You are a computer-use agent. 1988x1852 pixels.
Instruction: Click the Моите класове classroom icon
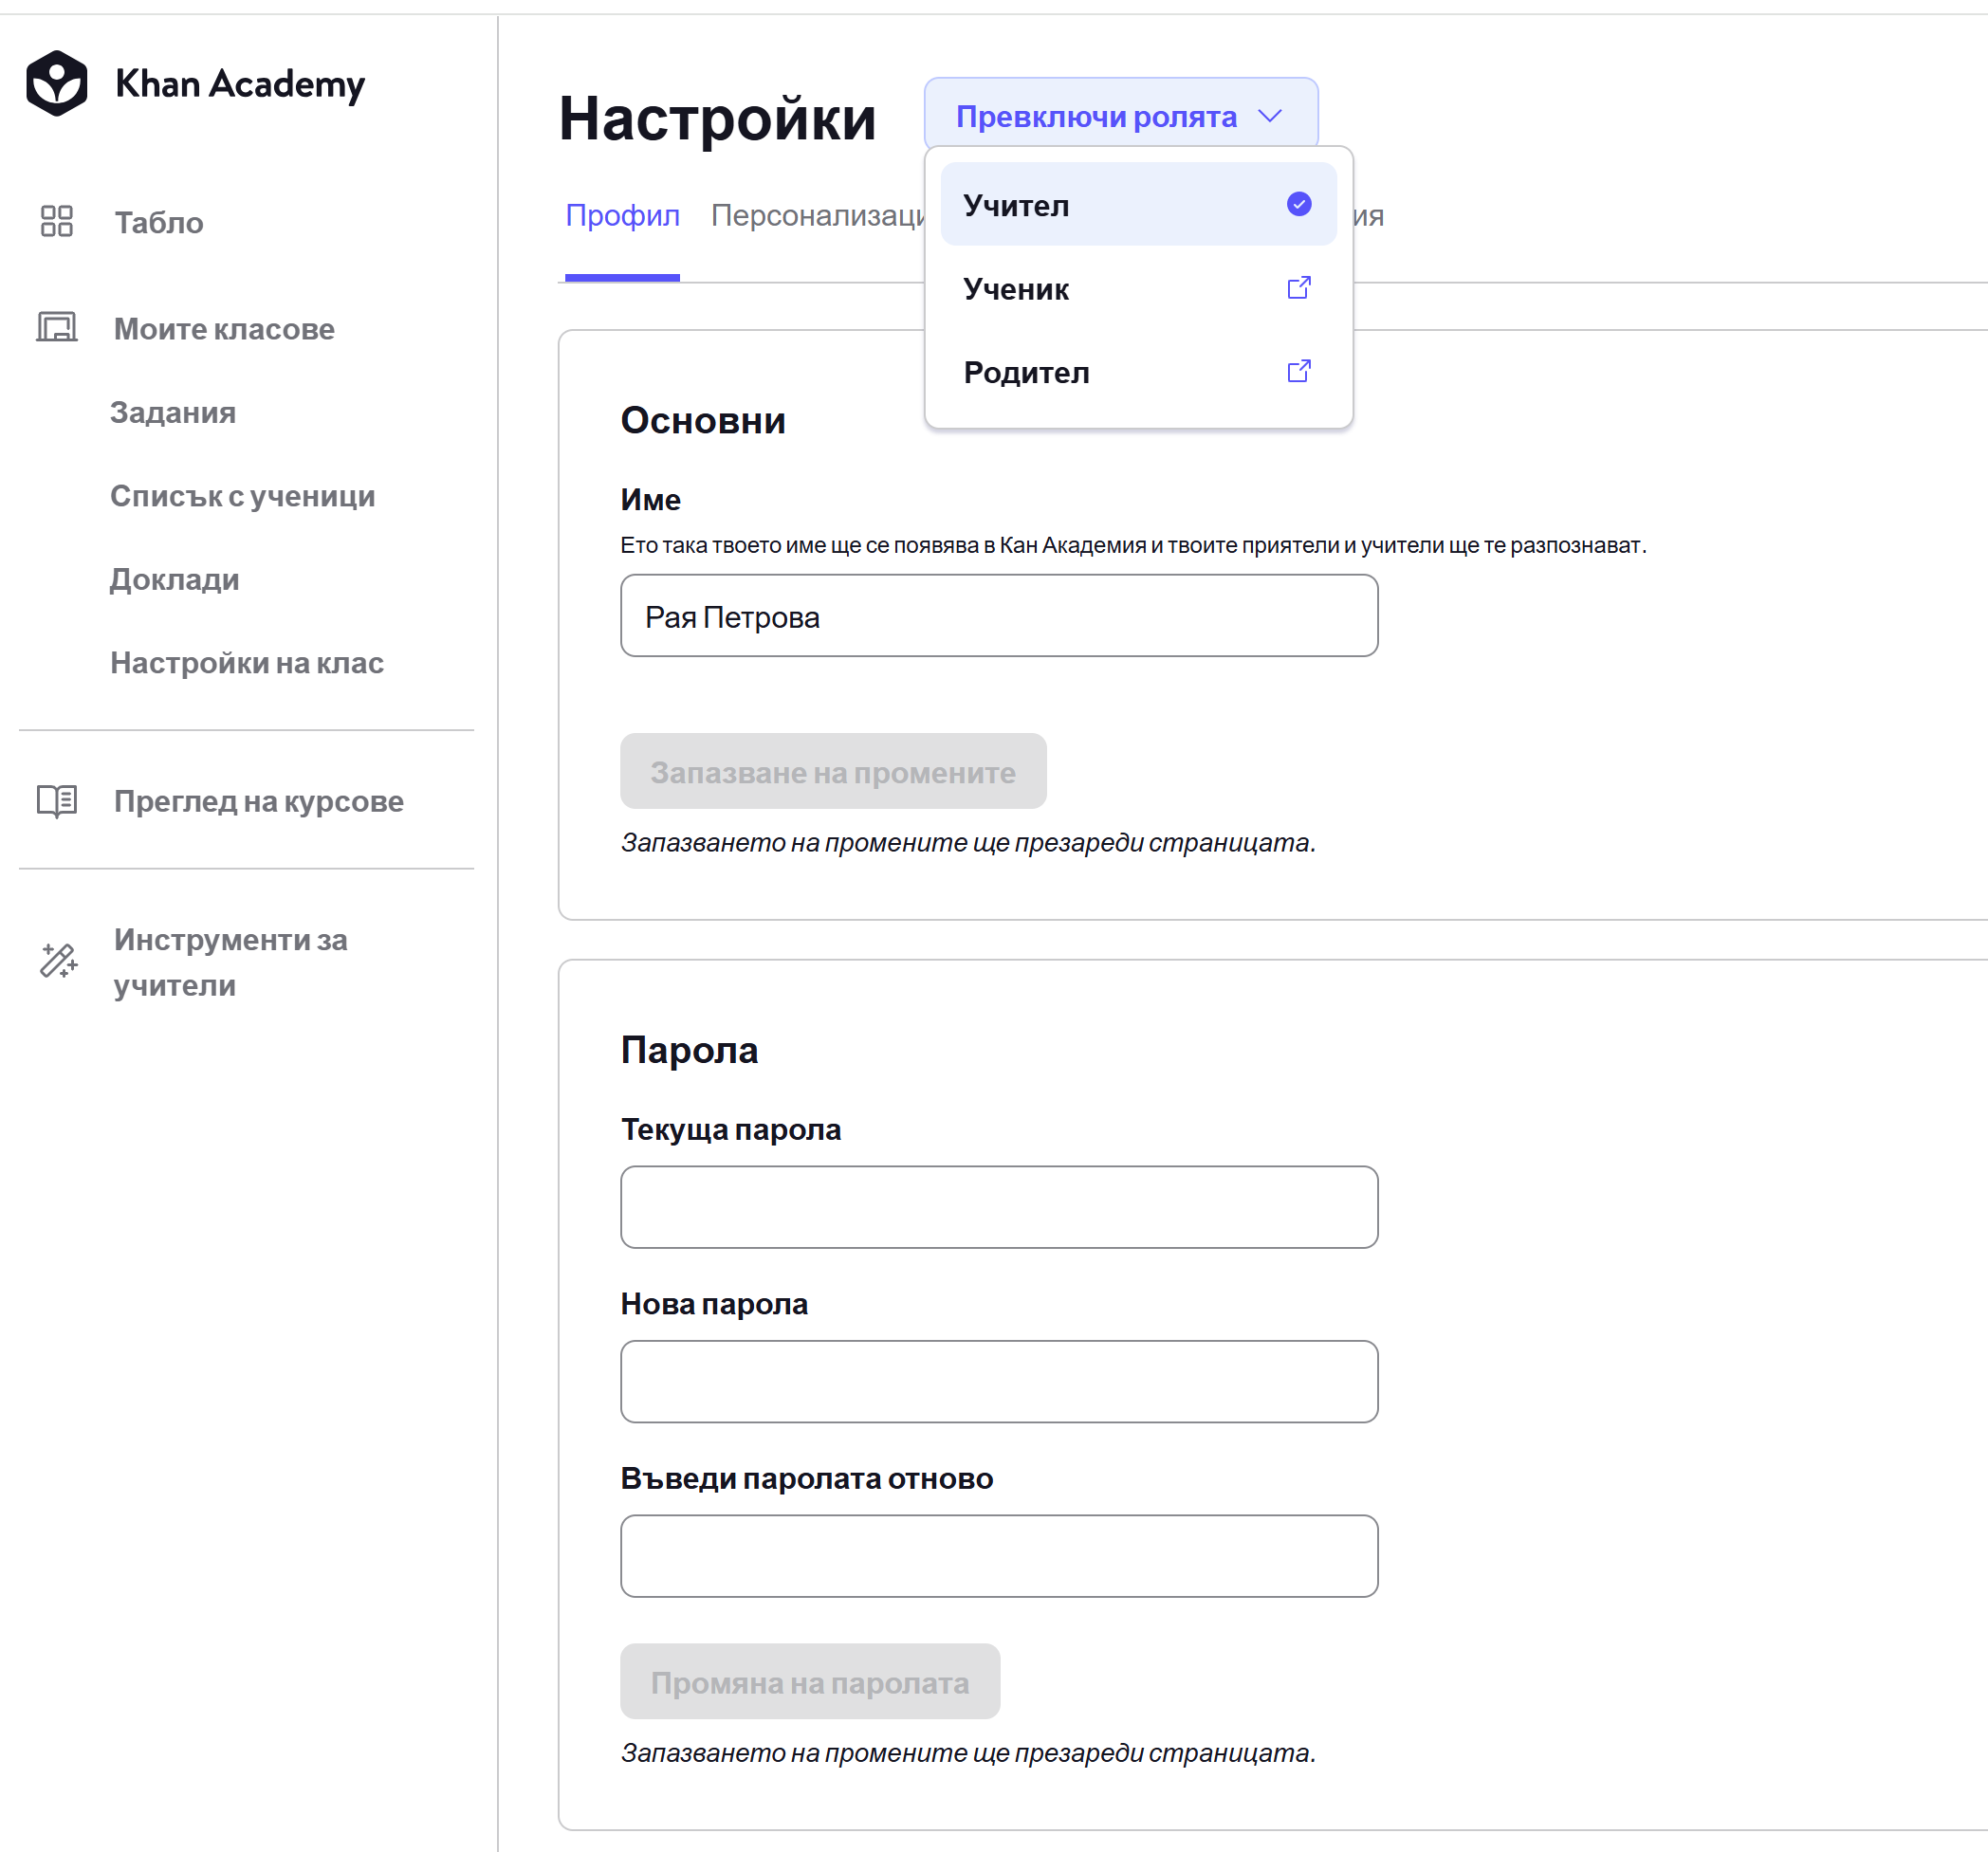pyautogui.click(x=57, y=327)
